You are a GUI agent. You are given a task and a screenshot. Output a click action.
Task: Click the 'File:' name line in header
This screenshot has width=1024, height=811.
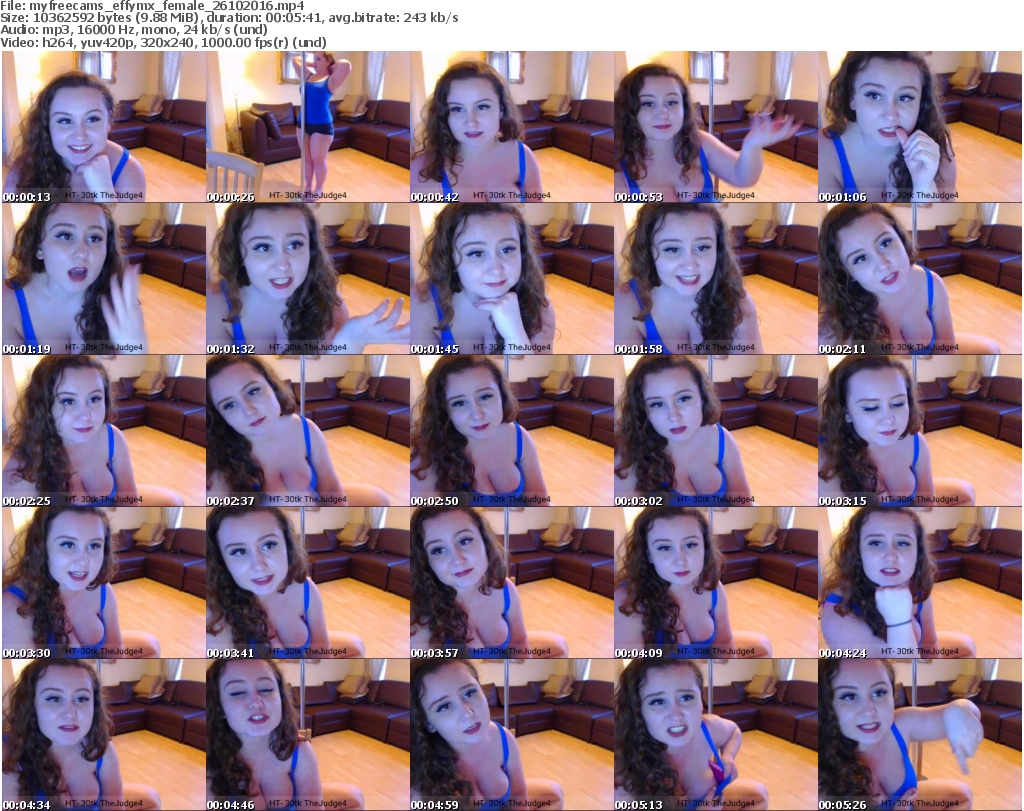click(153, 6)
